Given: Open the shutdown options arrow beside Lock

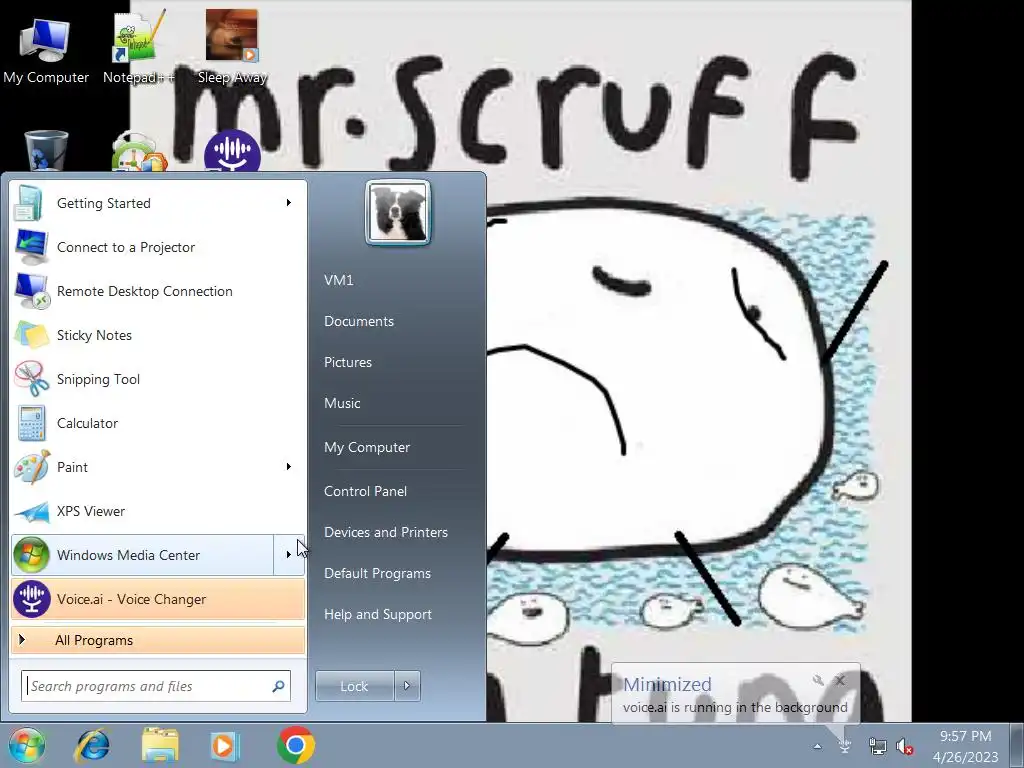Looking at the screenshot, I should 407,686.
